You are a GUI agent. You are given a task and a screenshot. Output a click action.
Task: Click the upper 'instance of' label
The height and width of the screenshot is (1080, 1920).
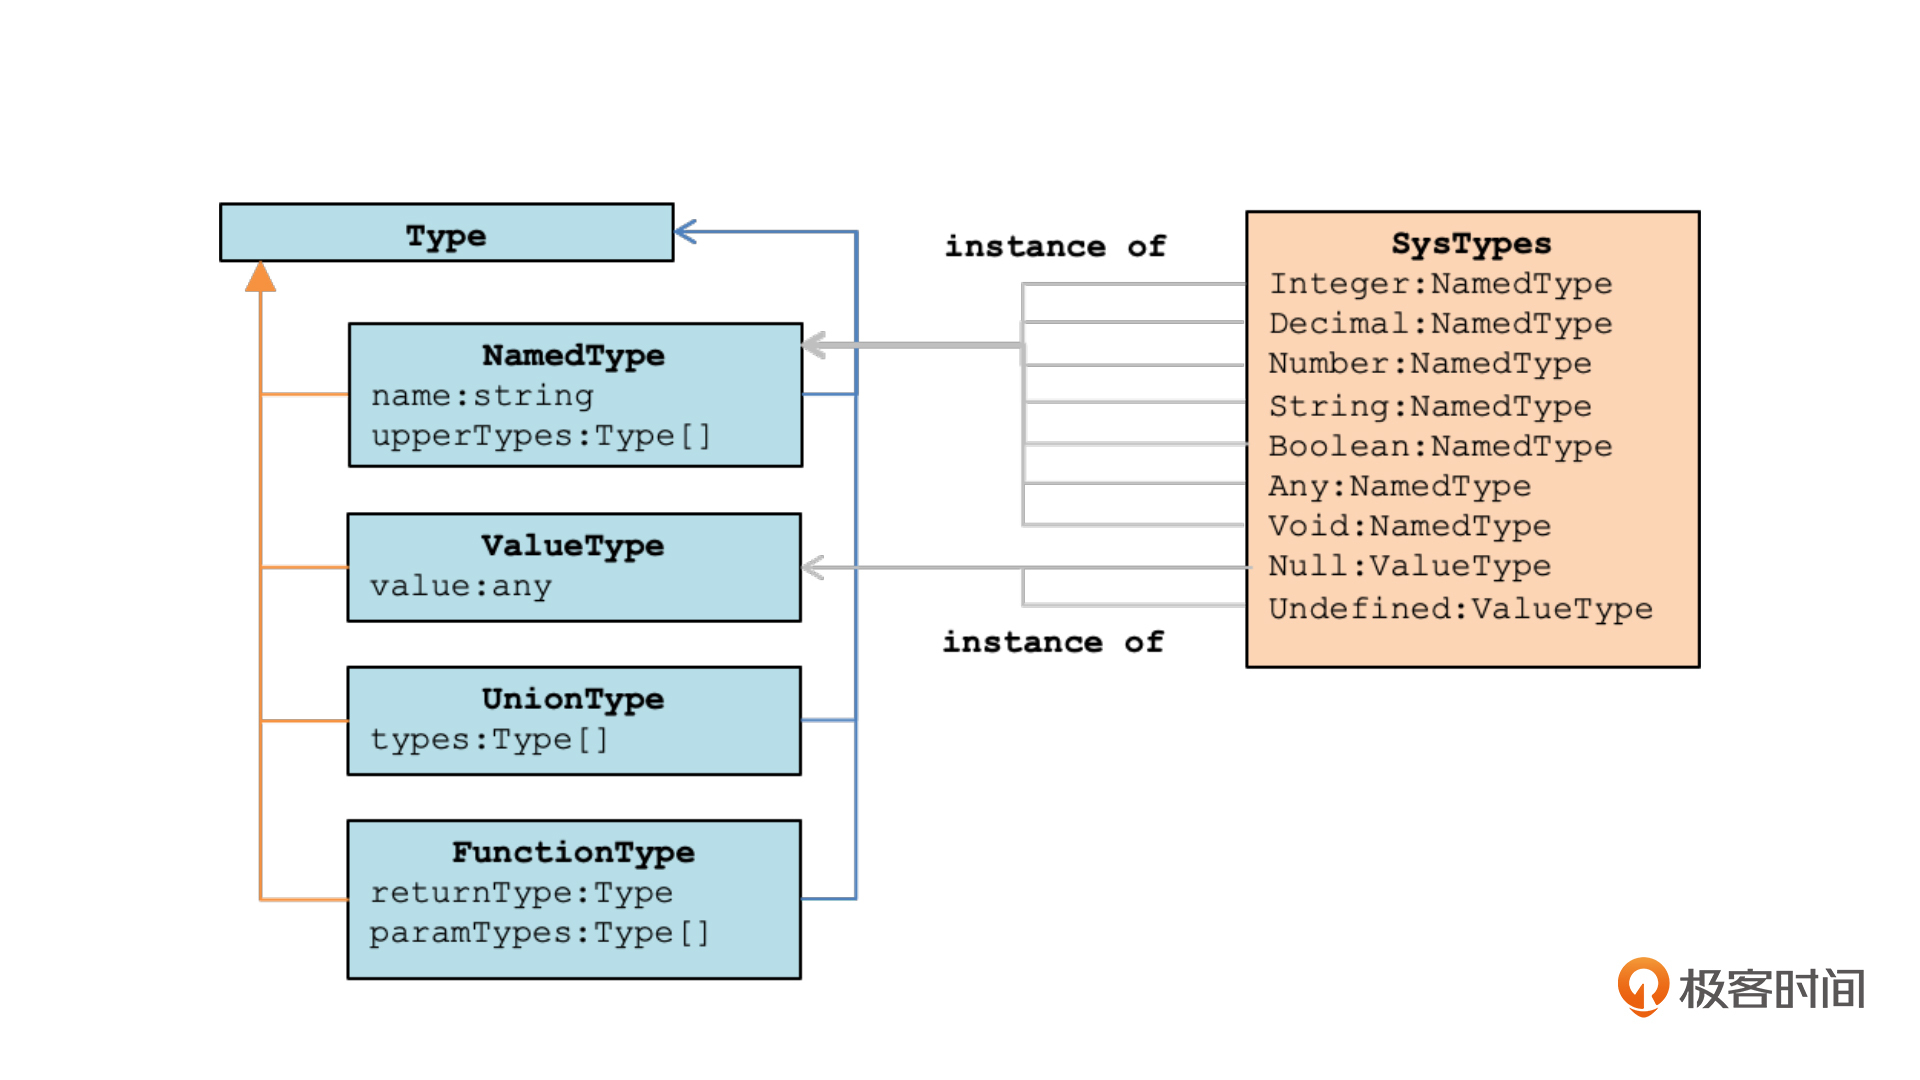pyautogui.click(x=1056, y=246)
